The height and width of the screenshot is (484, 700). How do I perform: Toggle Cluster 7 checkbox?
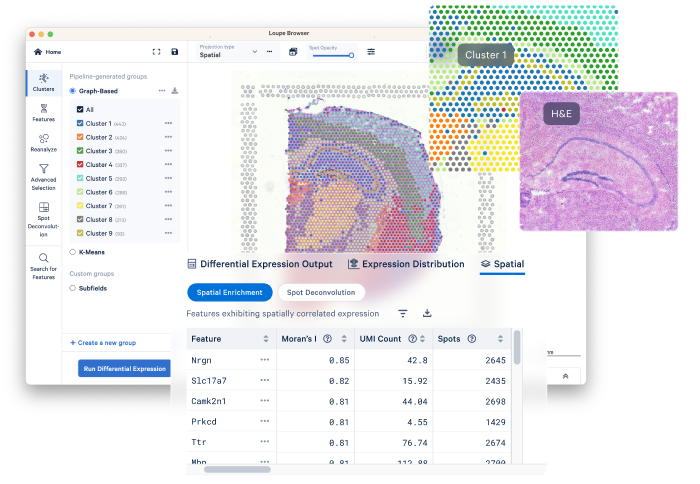[80, 206]
